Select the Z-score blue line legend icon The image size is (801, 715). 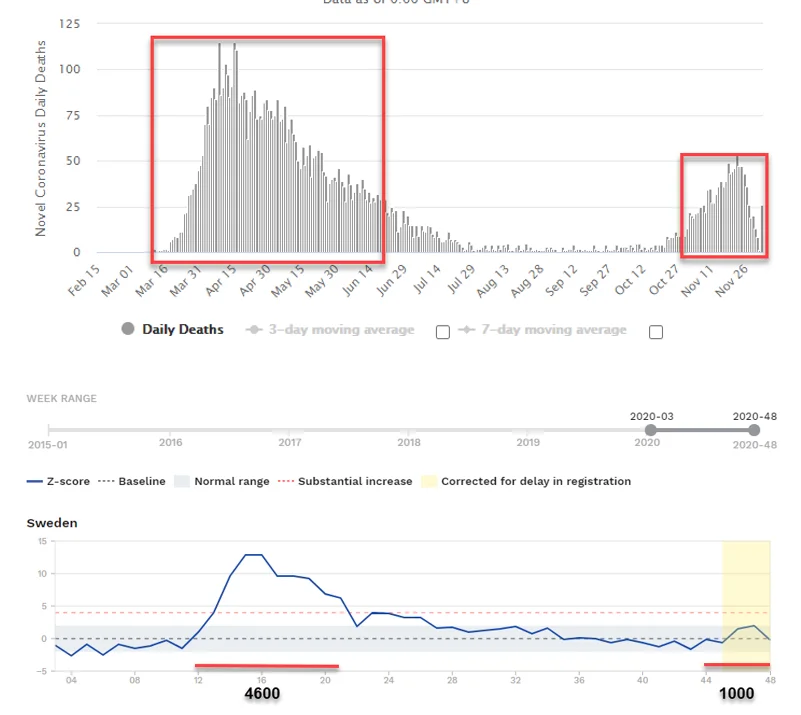tap(36, 481)
